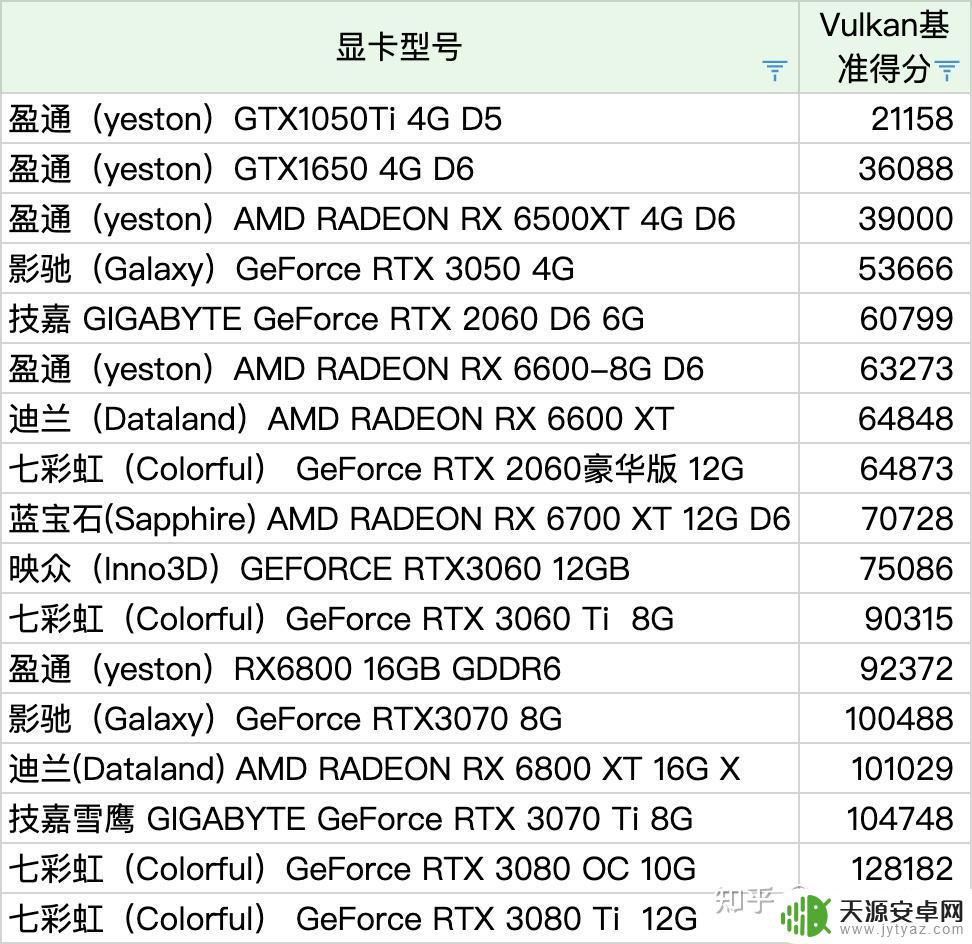Viewport: 972px width, 944px height.
Task: Select score cell 104748
Action: point(885,818)
